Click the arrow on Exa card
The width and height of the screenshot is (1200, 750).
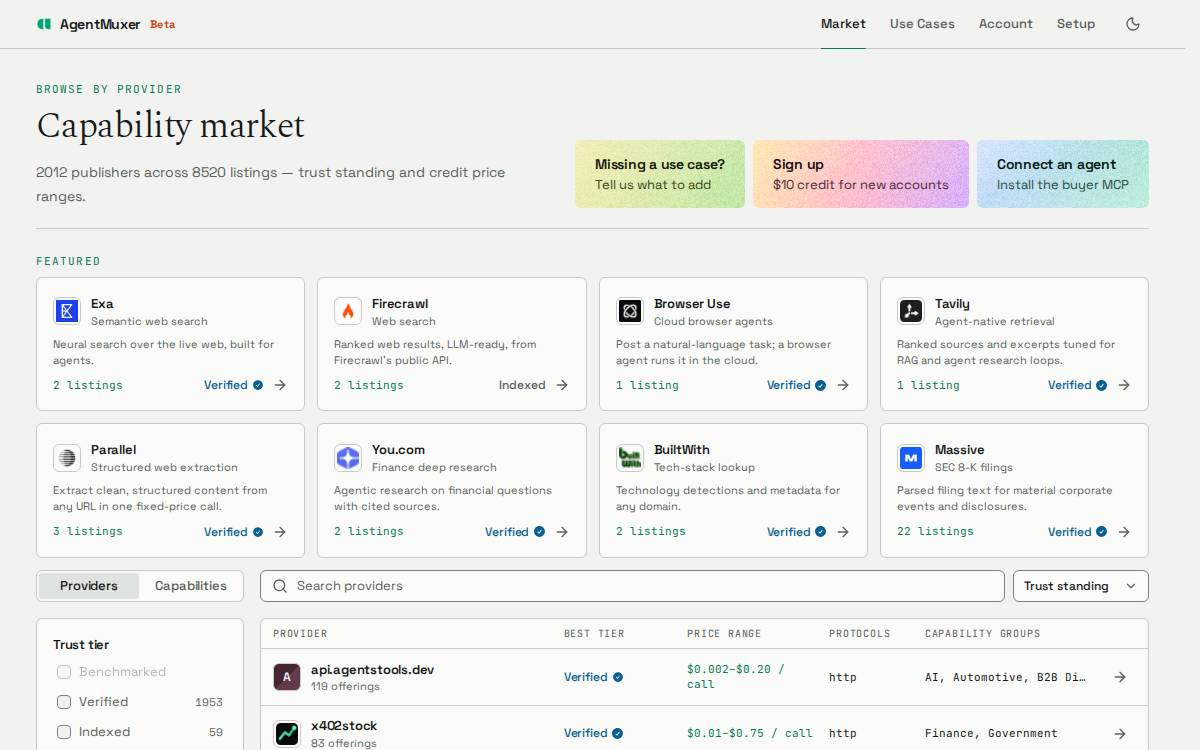point(280,385)
